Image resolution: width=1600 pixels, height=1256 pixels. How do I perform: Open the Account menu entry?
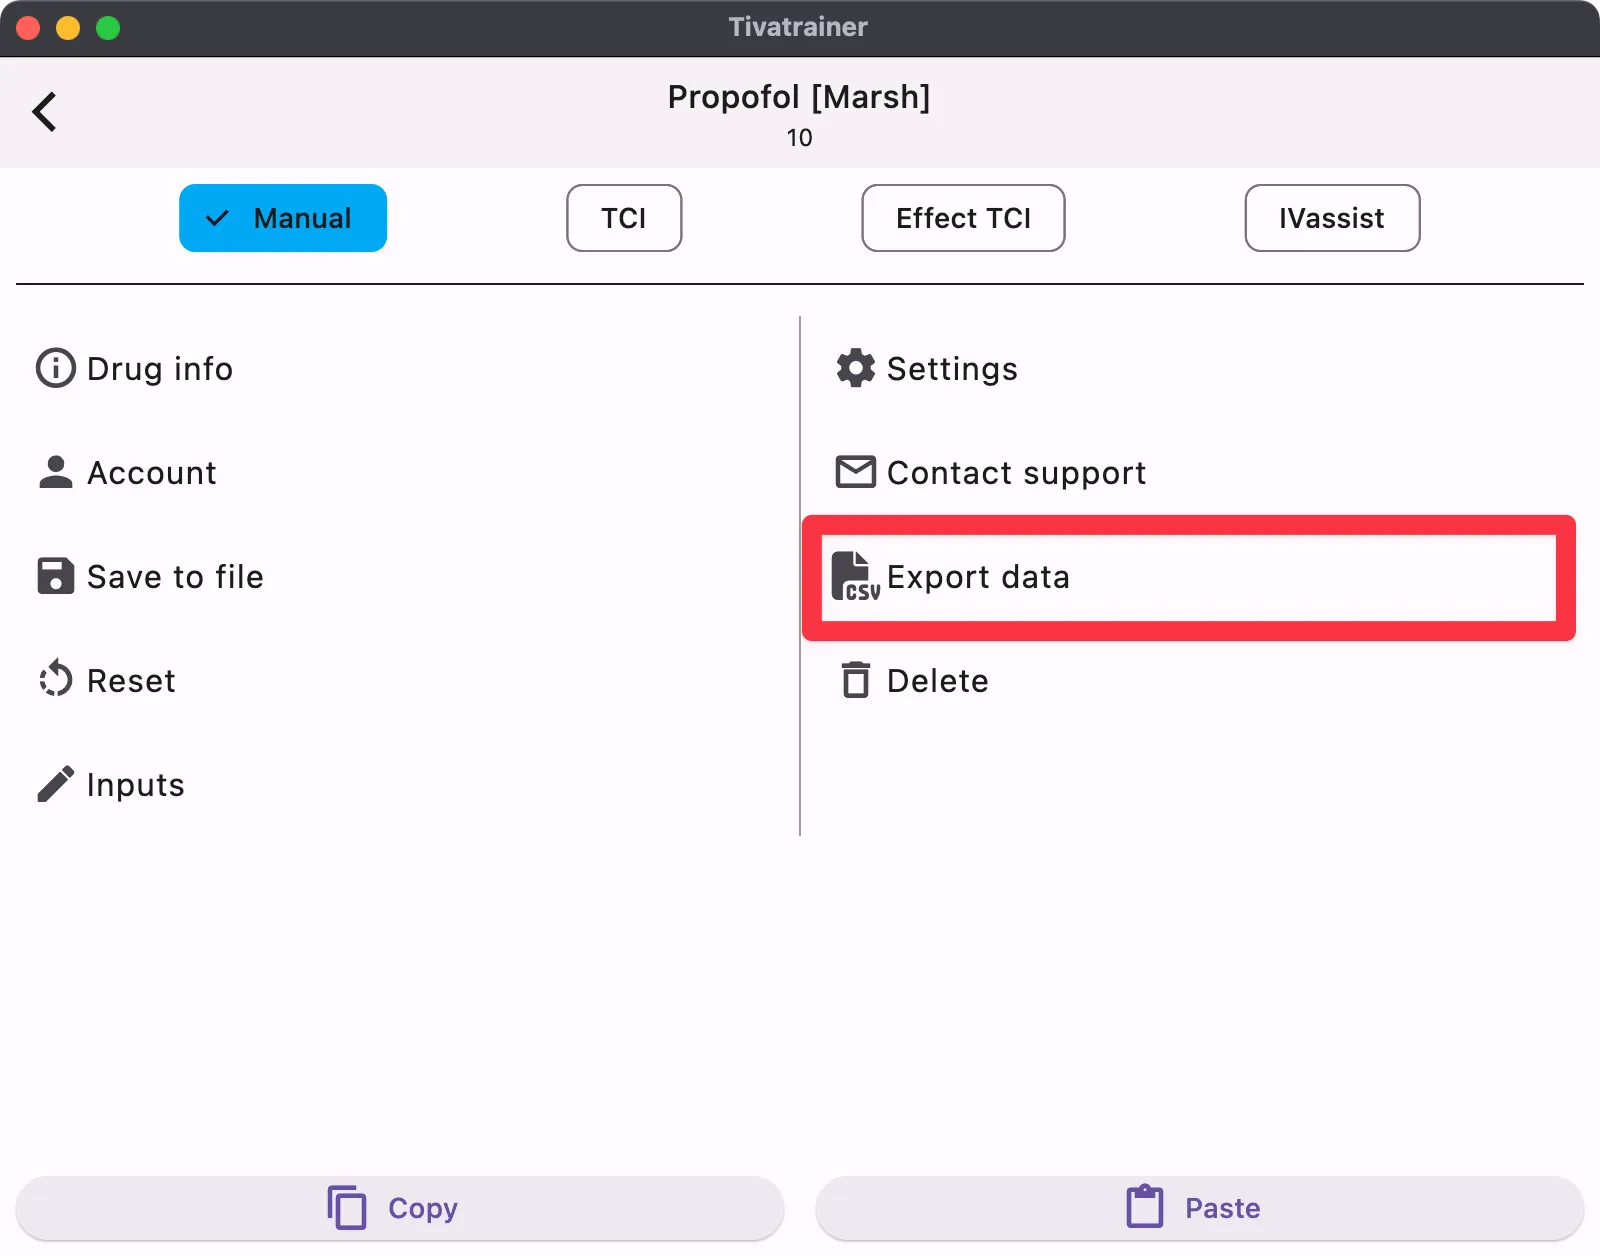[152, 473]
